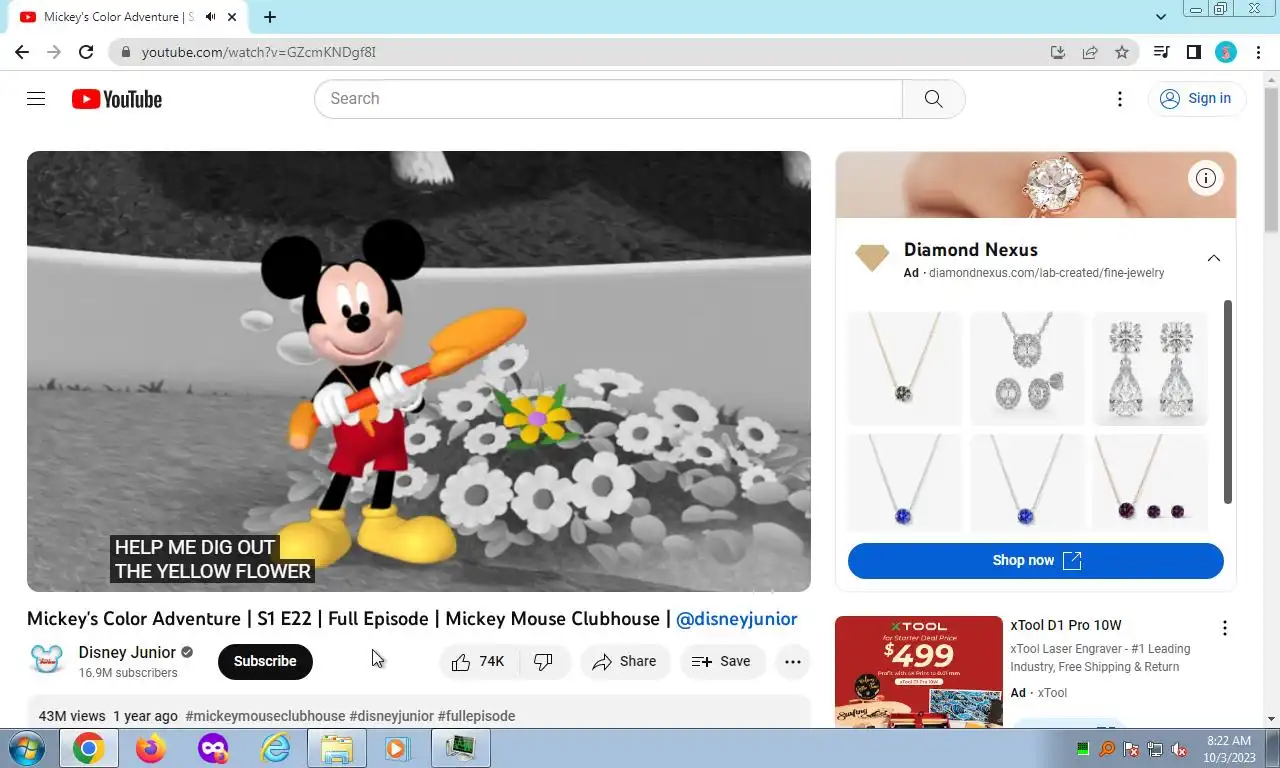
Task: Open options menu for xTool D1 Pro ad
Action: (x=1224, y=628)
